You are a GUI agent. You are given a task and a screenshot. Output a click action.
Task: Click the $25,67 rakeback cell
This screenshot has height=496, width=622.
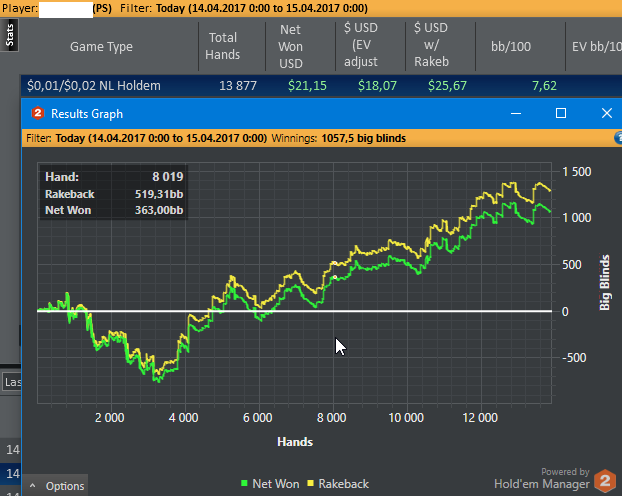[x=447, y=86]
